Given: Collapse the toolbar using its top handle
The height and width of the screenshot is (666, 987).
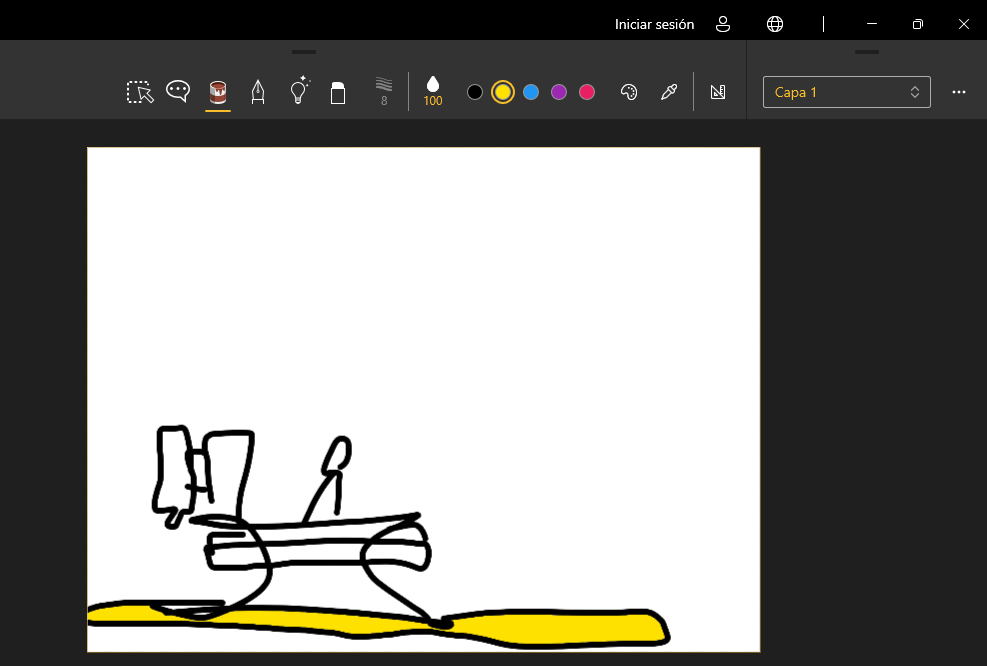Looking at the screenshot, I should 304,52.
